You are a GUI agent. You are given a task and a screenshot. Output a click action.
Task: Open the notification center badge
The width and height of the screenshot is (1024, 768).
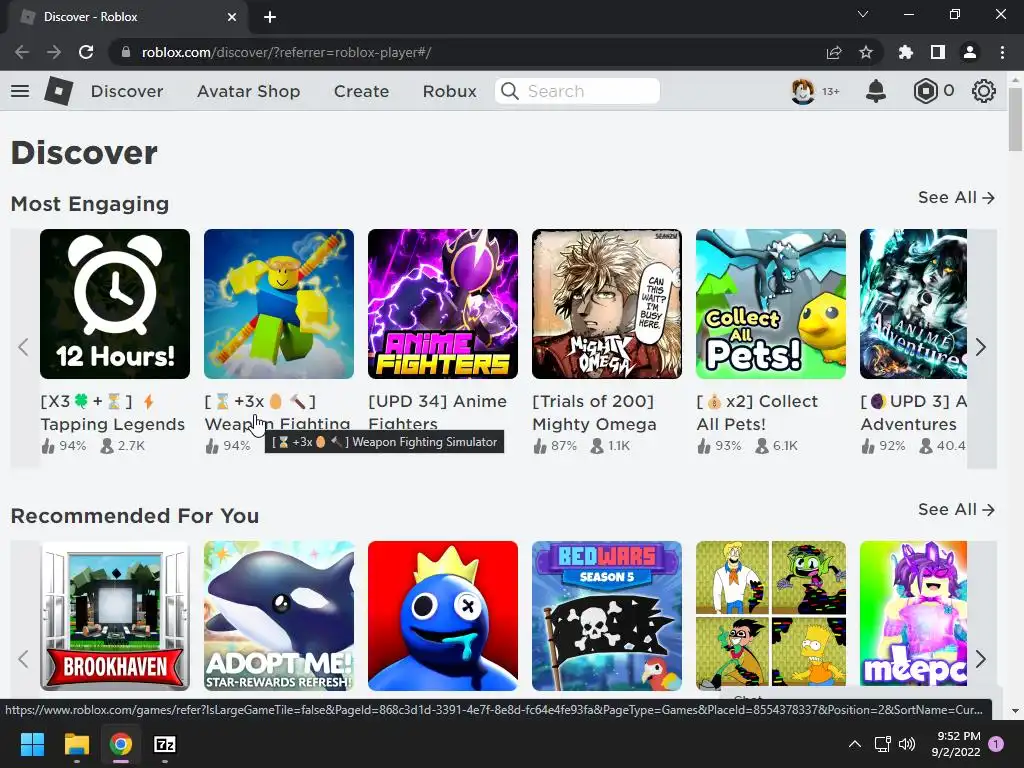tap(996, 743)
